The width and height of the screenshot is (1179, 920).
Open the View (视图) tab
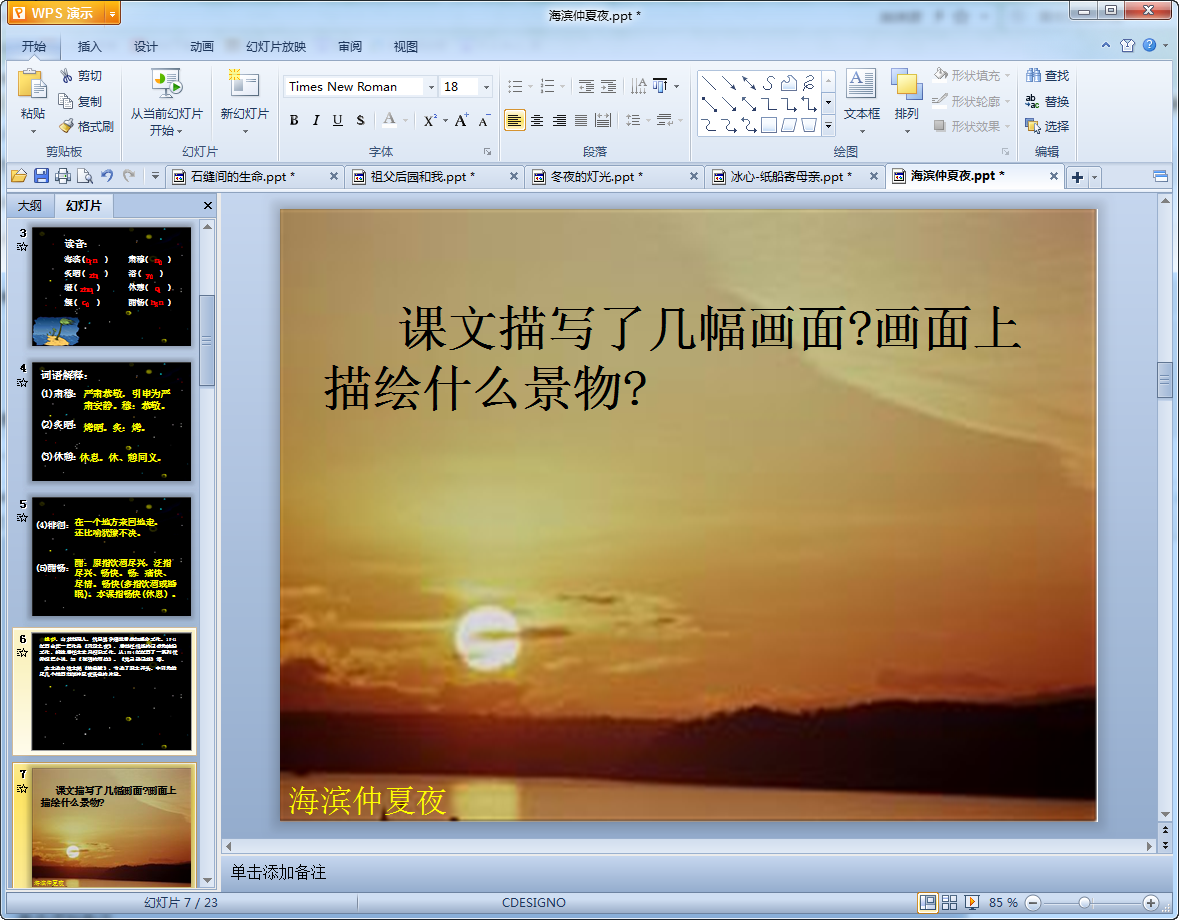click(405, 47)
